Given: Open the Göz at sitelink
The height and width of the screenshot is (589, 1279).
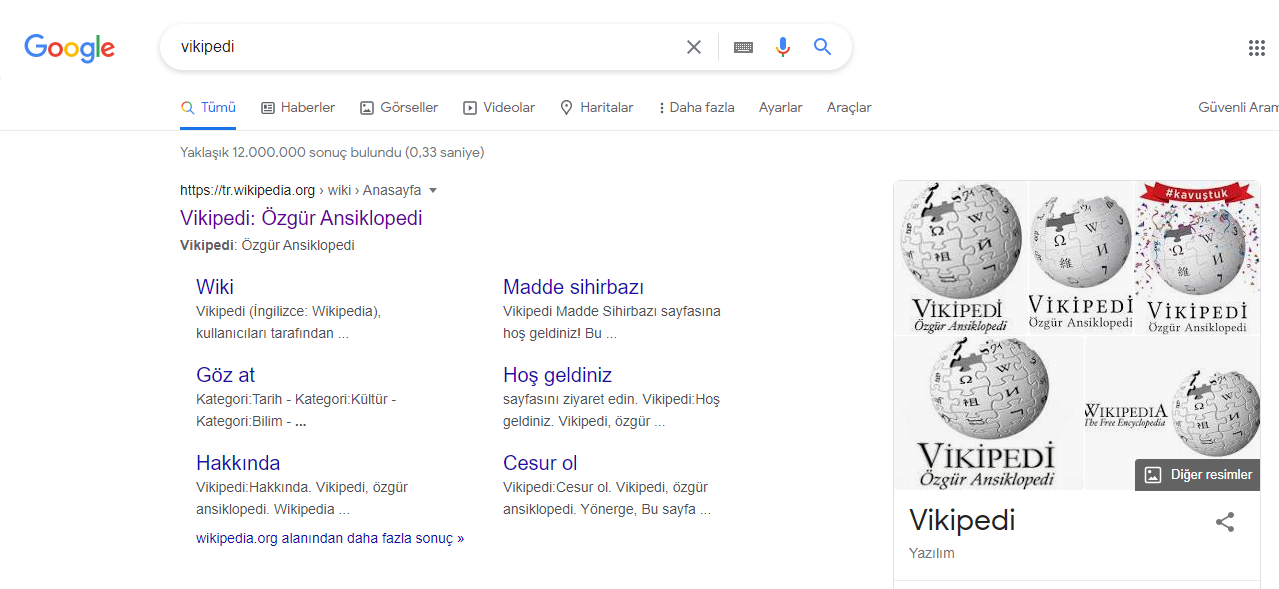Looking at the screenshot, I should pyautogui.click(x=225, y=375).
